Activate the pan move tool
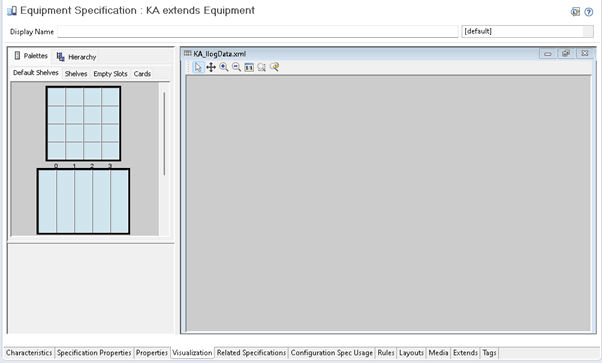Screen dimensions: 602x363 click(x=211, y=67)
